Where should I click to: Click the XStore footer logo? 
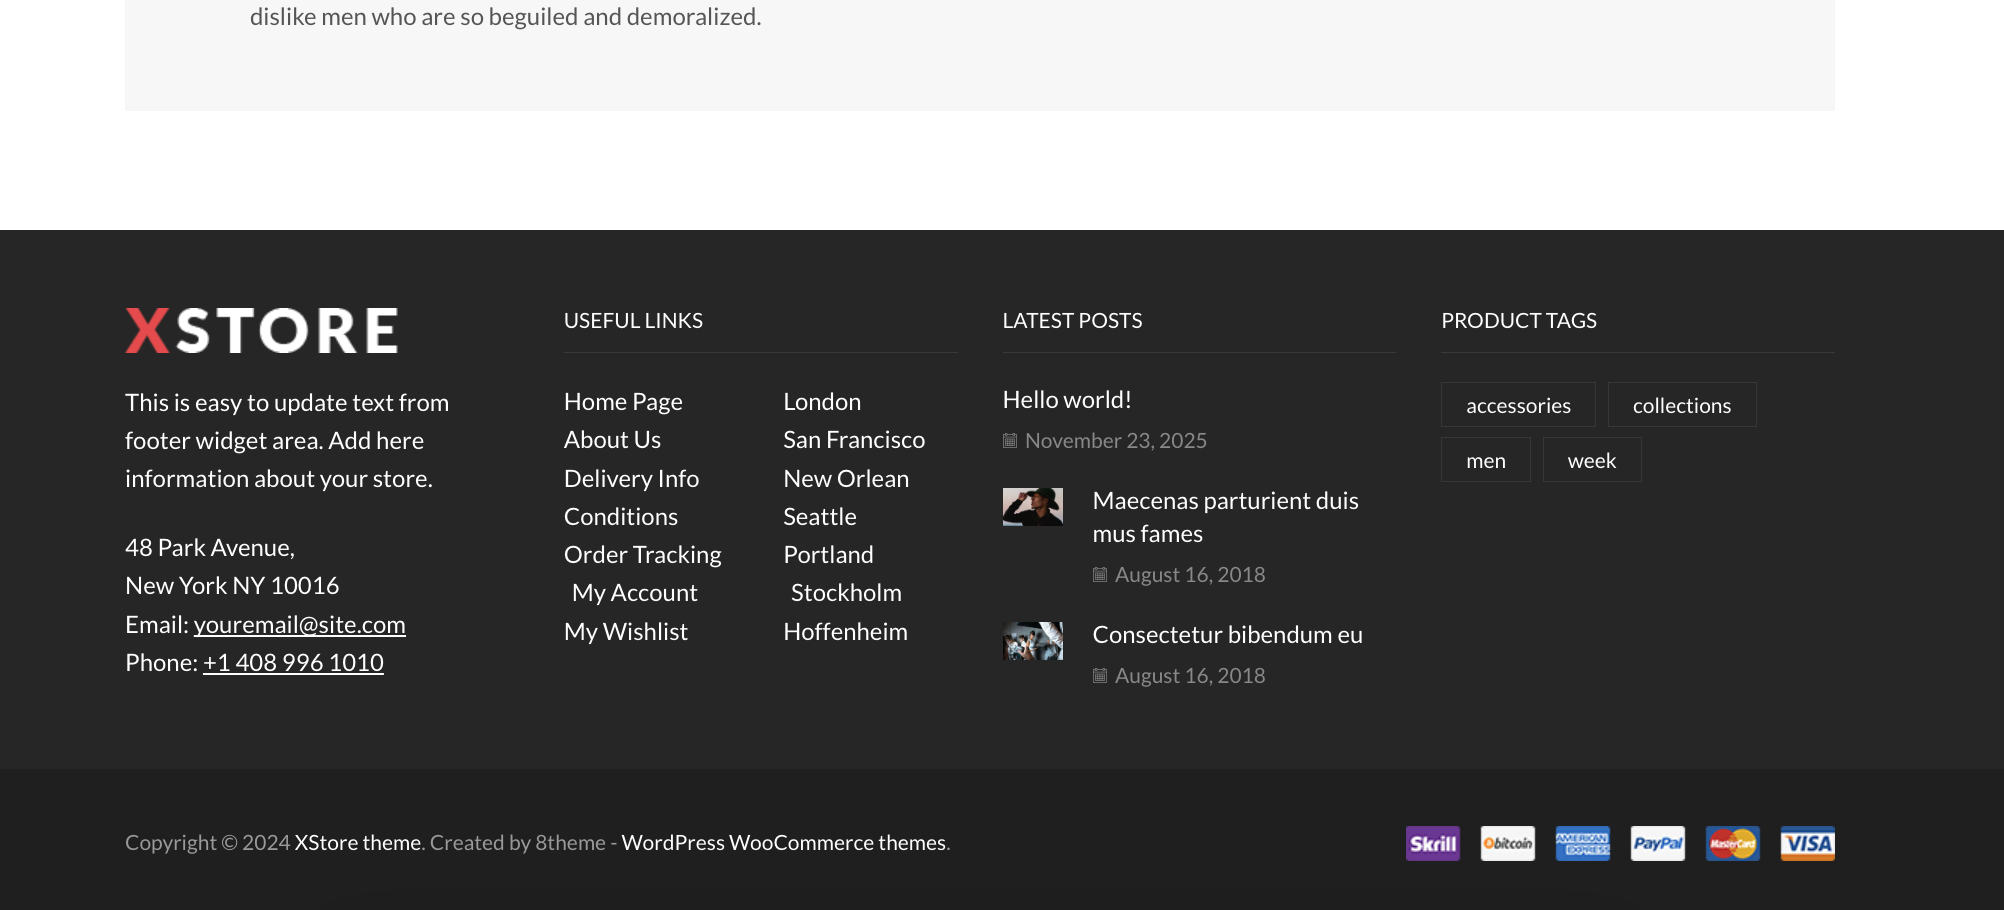click(262, 330)
